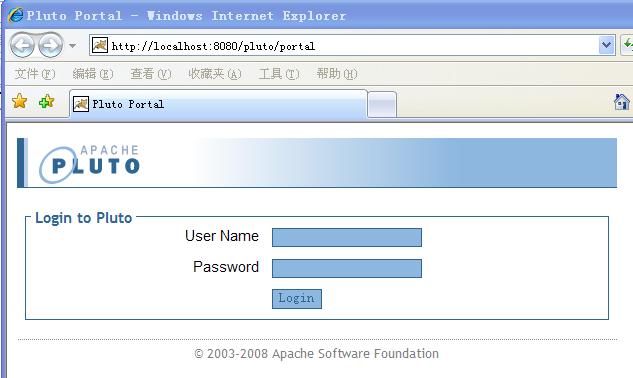Click the page favicon in address bar
Viewport: 633px width, 378px height.
click(x=100, y=45)
